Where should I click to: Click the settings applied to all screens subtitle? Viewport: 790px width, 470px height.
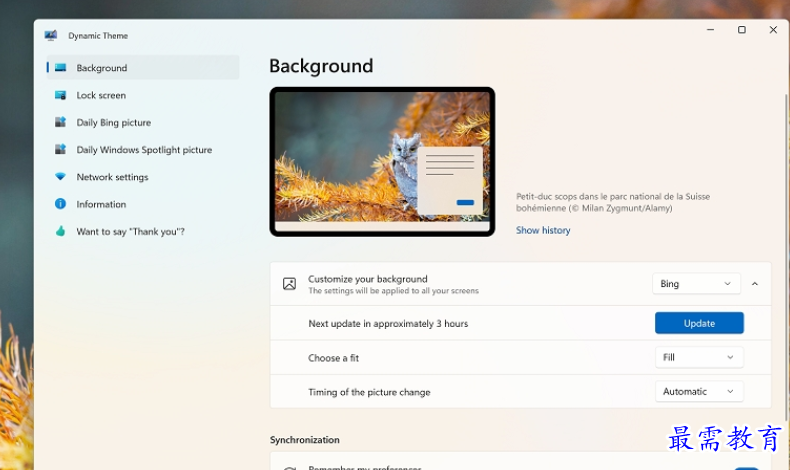tap(393, 291)
